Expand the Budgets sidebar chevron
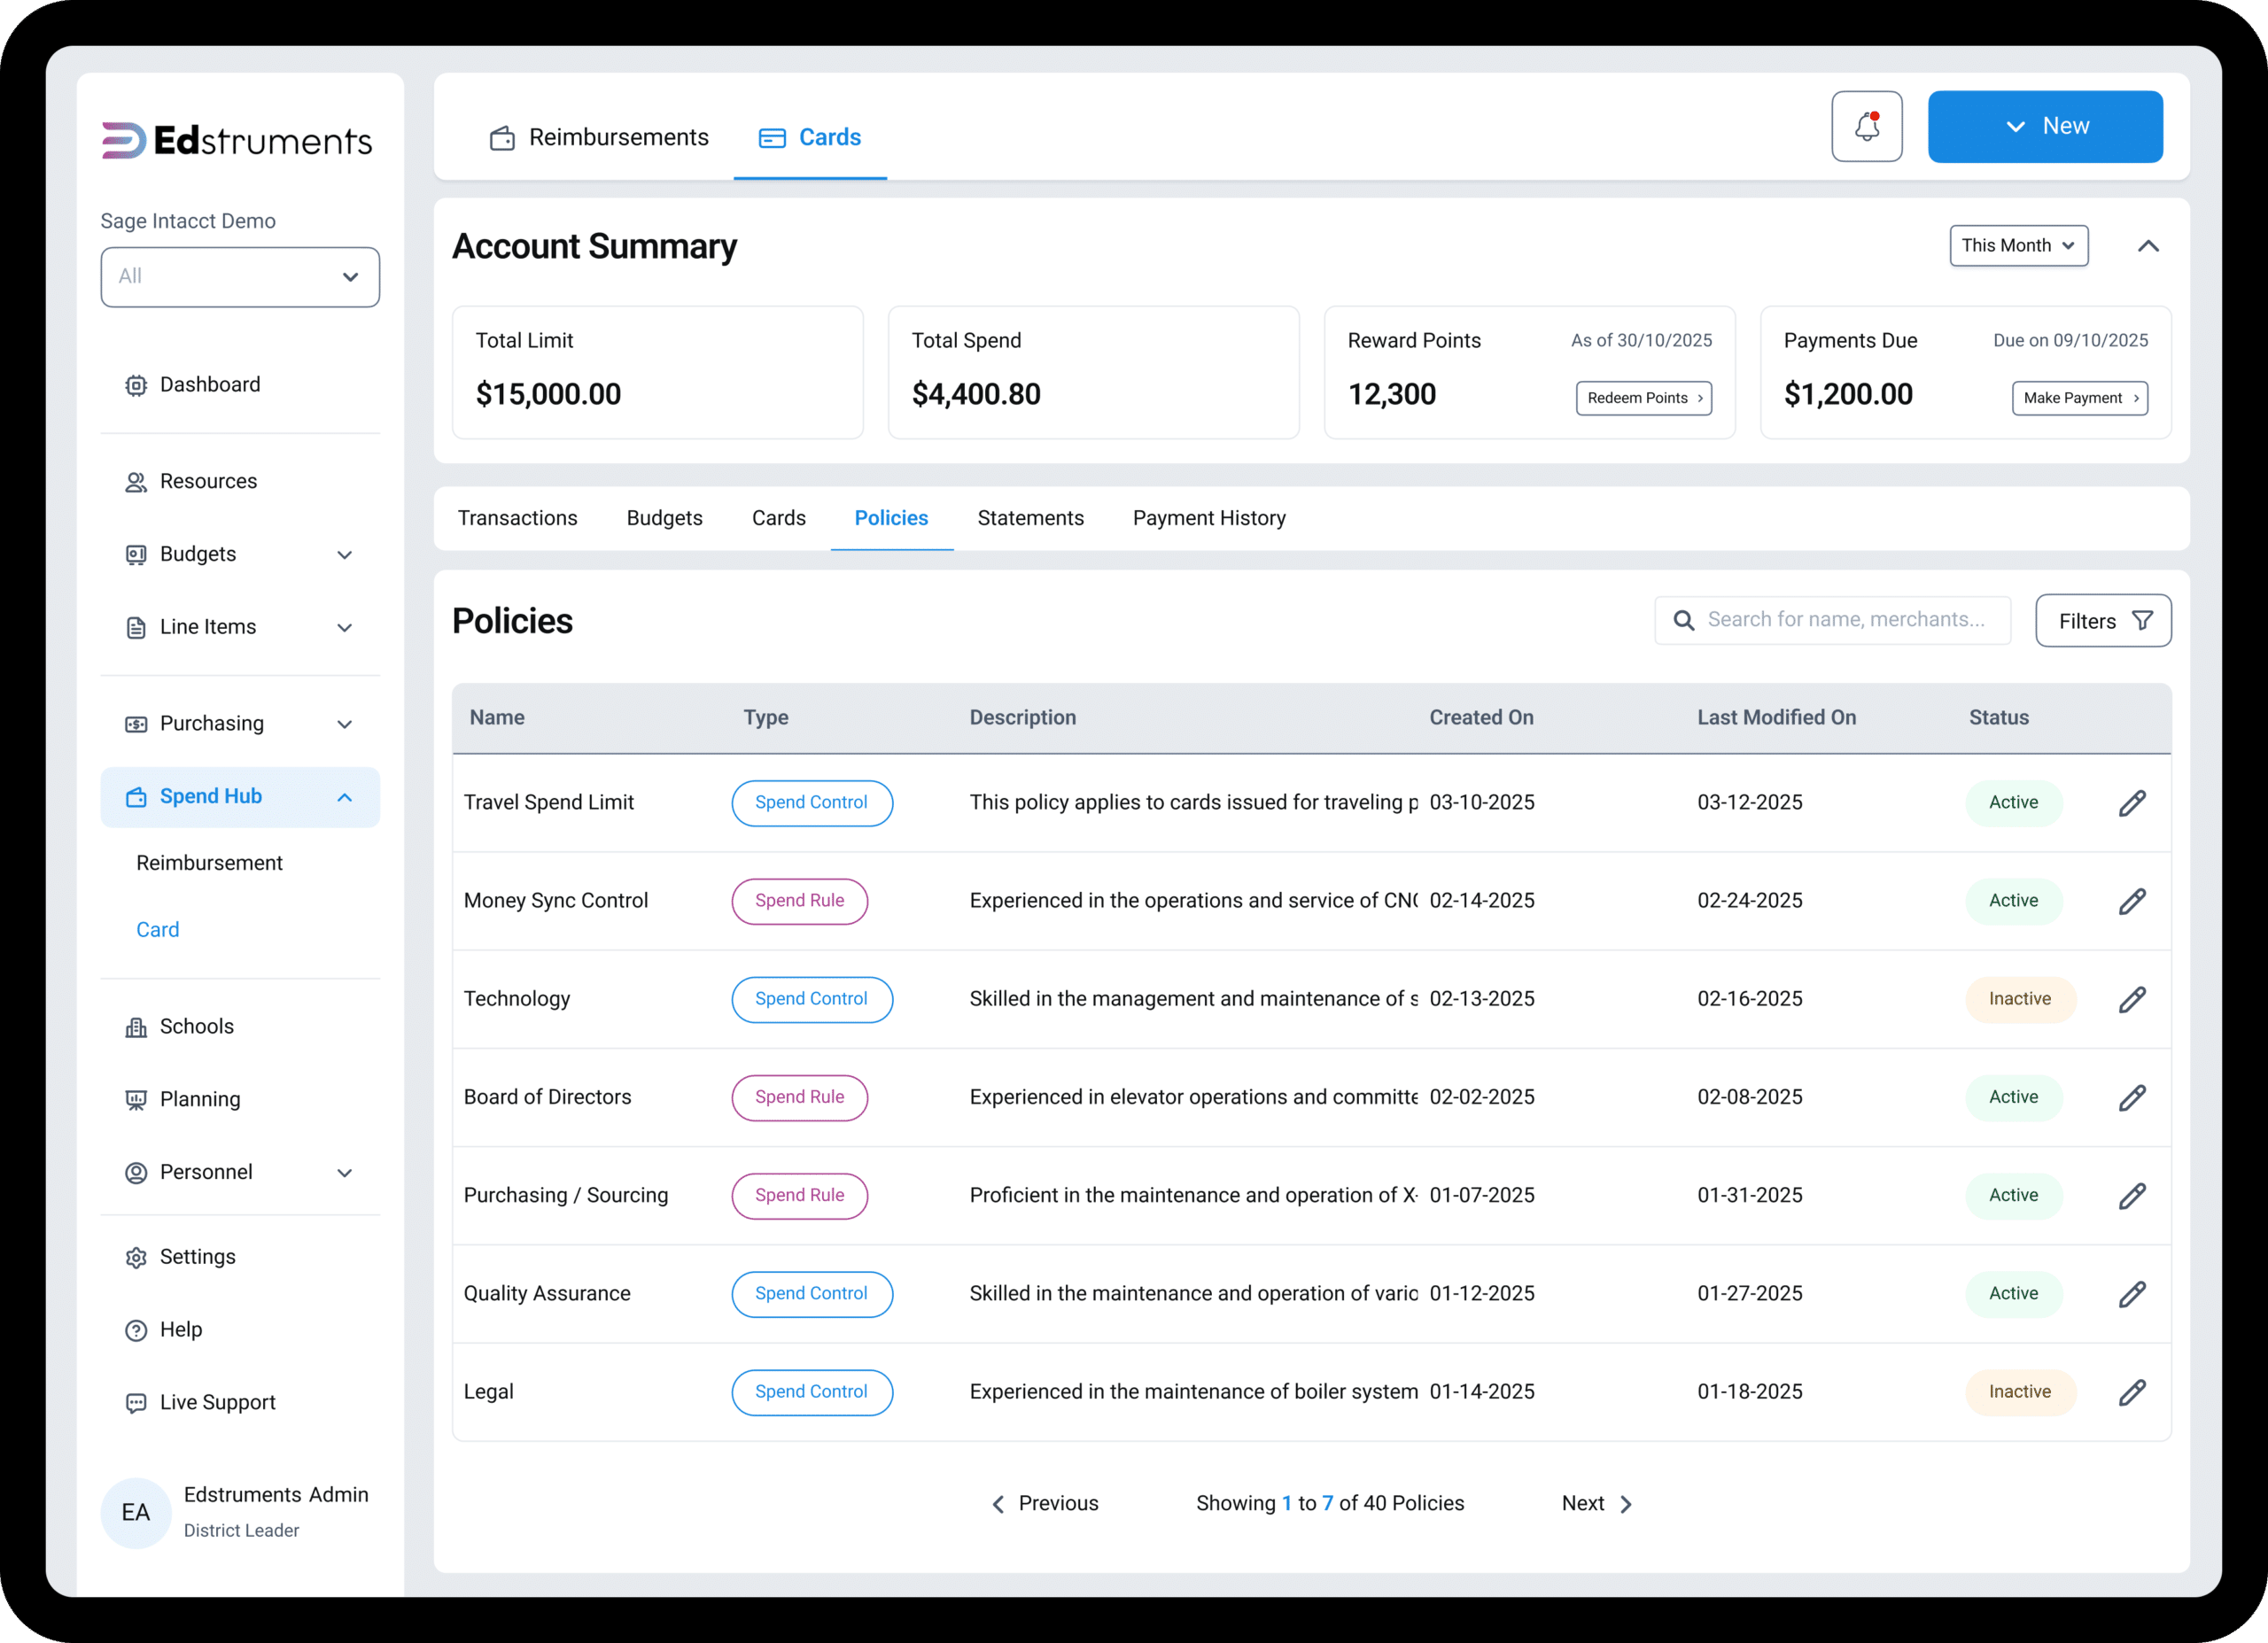This screenshot has width=2268, height=1643. click(345, 555)
